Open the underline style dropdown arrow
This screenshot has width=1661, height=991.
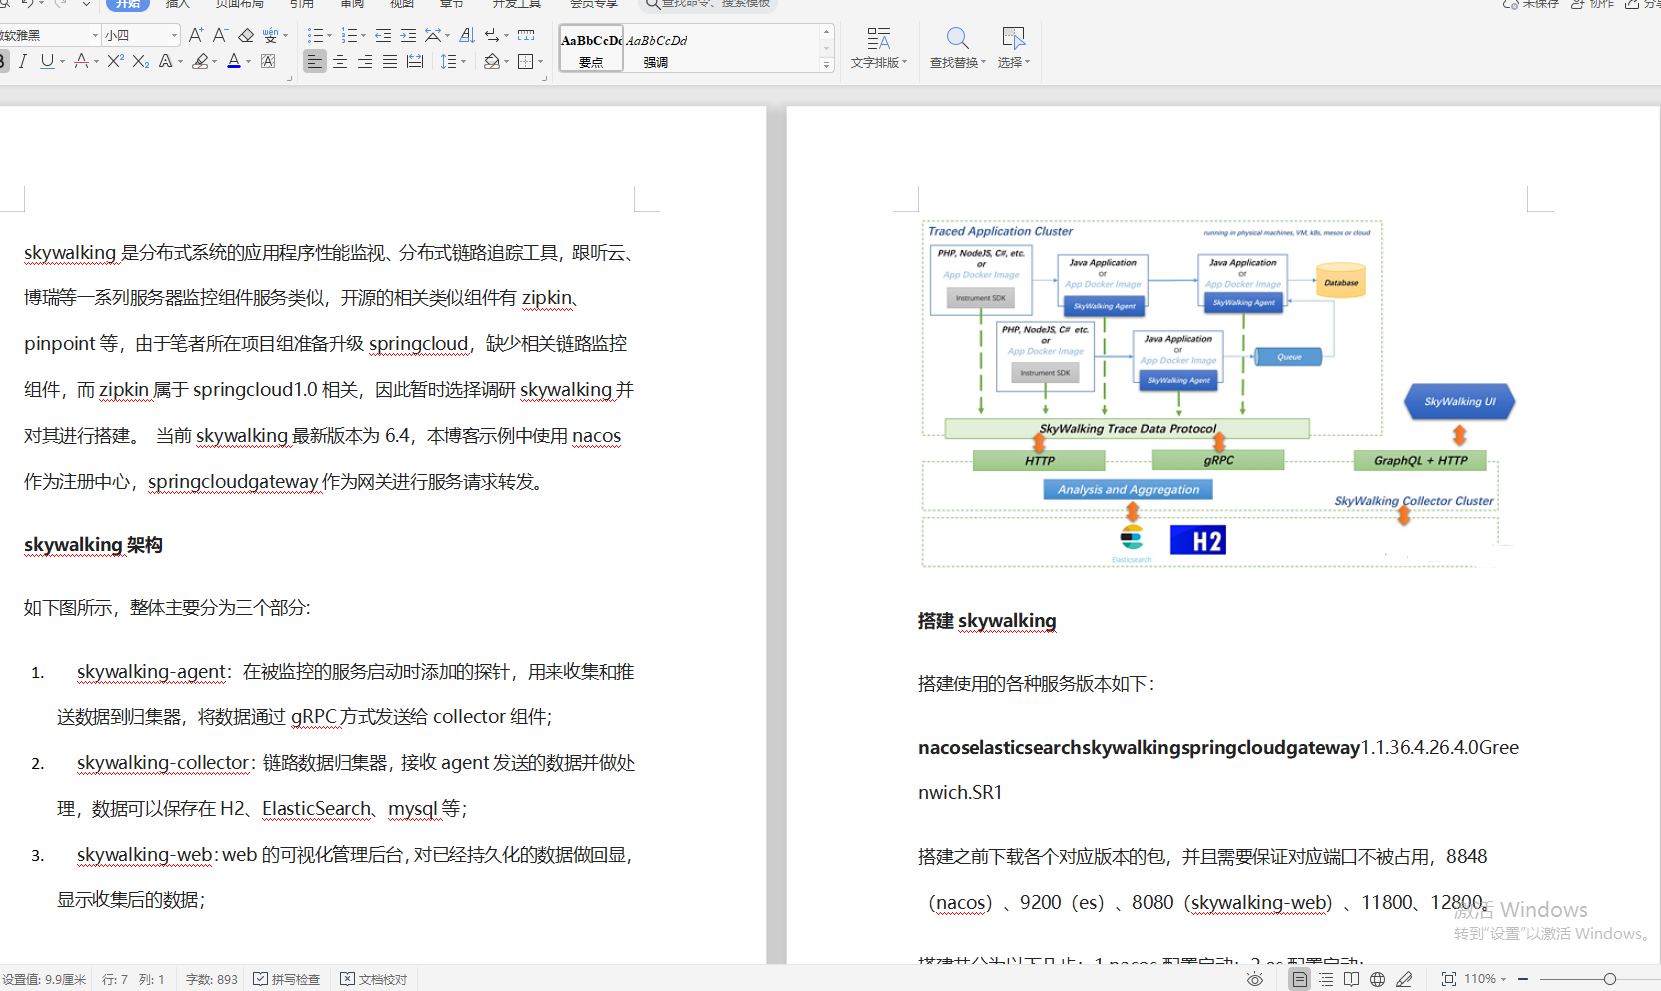(62, 62)
